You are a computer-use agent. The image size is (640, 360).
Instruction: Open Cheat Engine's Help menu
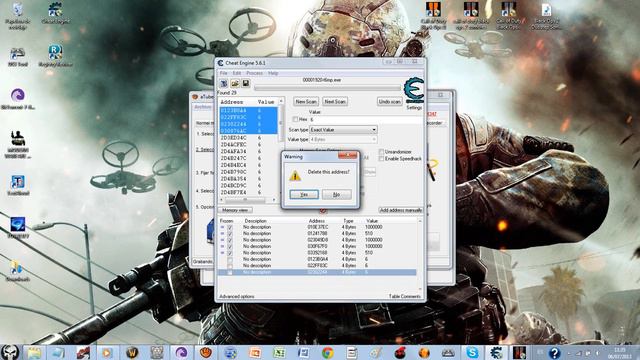pyautogui.click(x=273, y=73)
